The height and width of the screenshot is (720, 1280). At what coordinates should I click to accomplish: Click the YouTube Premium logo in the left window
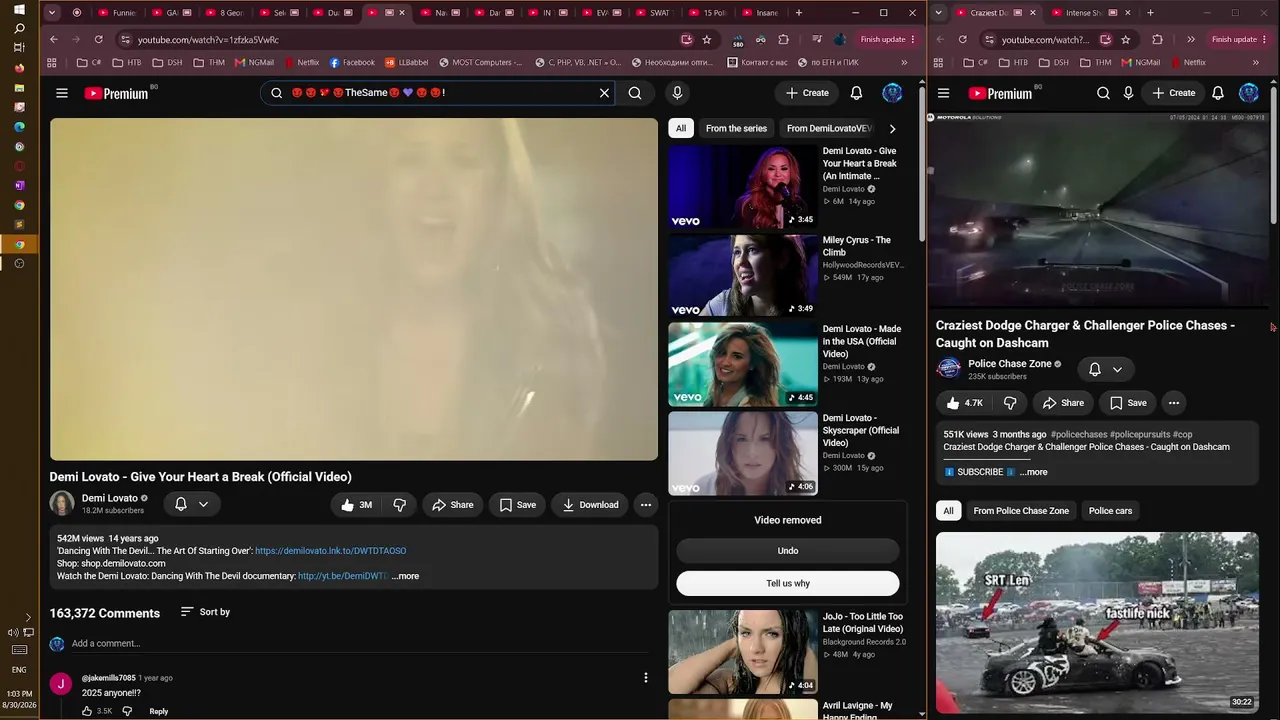pyautogui.click(x=116, y=93)
